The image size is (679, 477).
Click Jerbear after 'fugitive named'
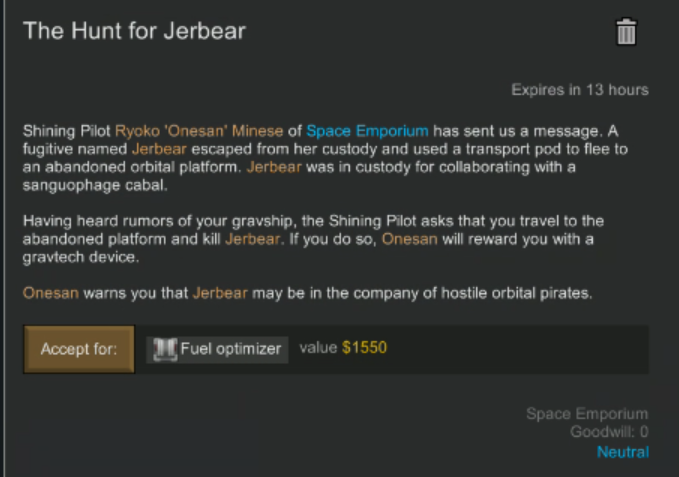[159, 149]
